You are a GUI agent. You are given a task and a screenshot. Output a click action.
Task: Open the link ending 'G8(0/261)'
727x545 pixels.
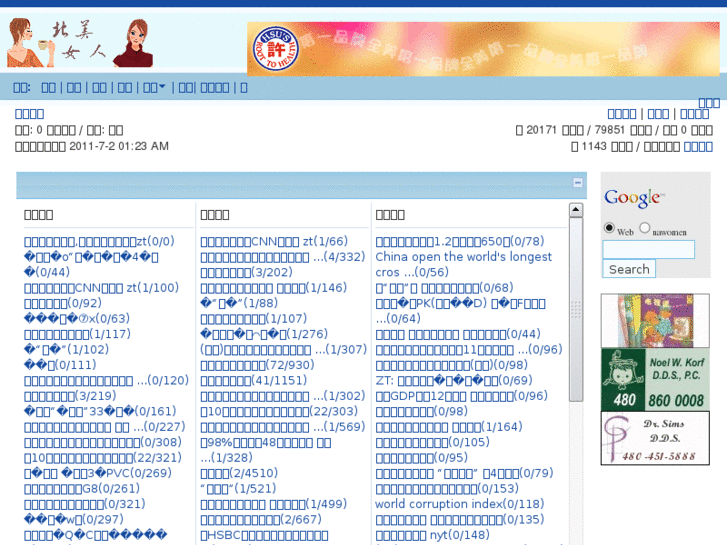[82, 488]
